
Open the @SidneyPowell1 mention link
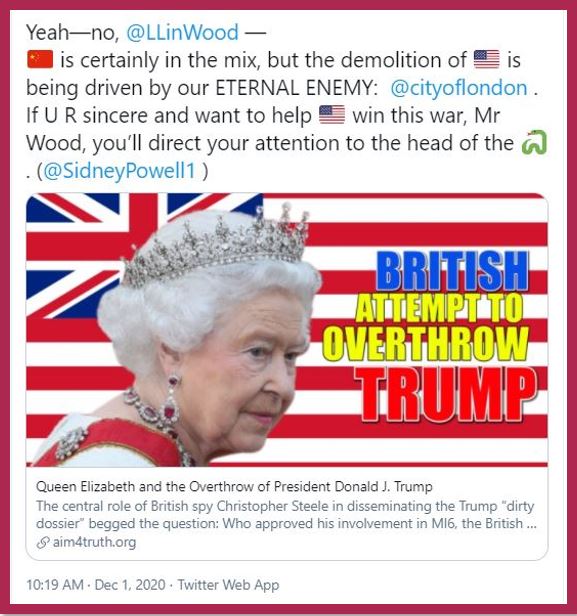(119, 171)
